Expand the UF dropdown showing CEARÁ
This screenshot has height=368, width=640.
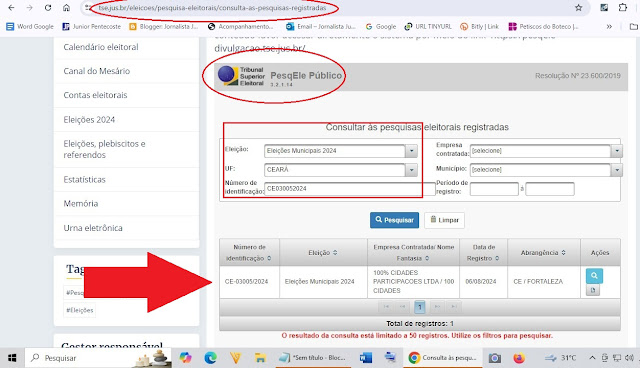411,170
